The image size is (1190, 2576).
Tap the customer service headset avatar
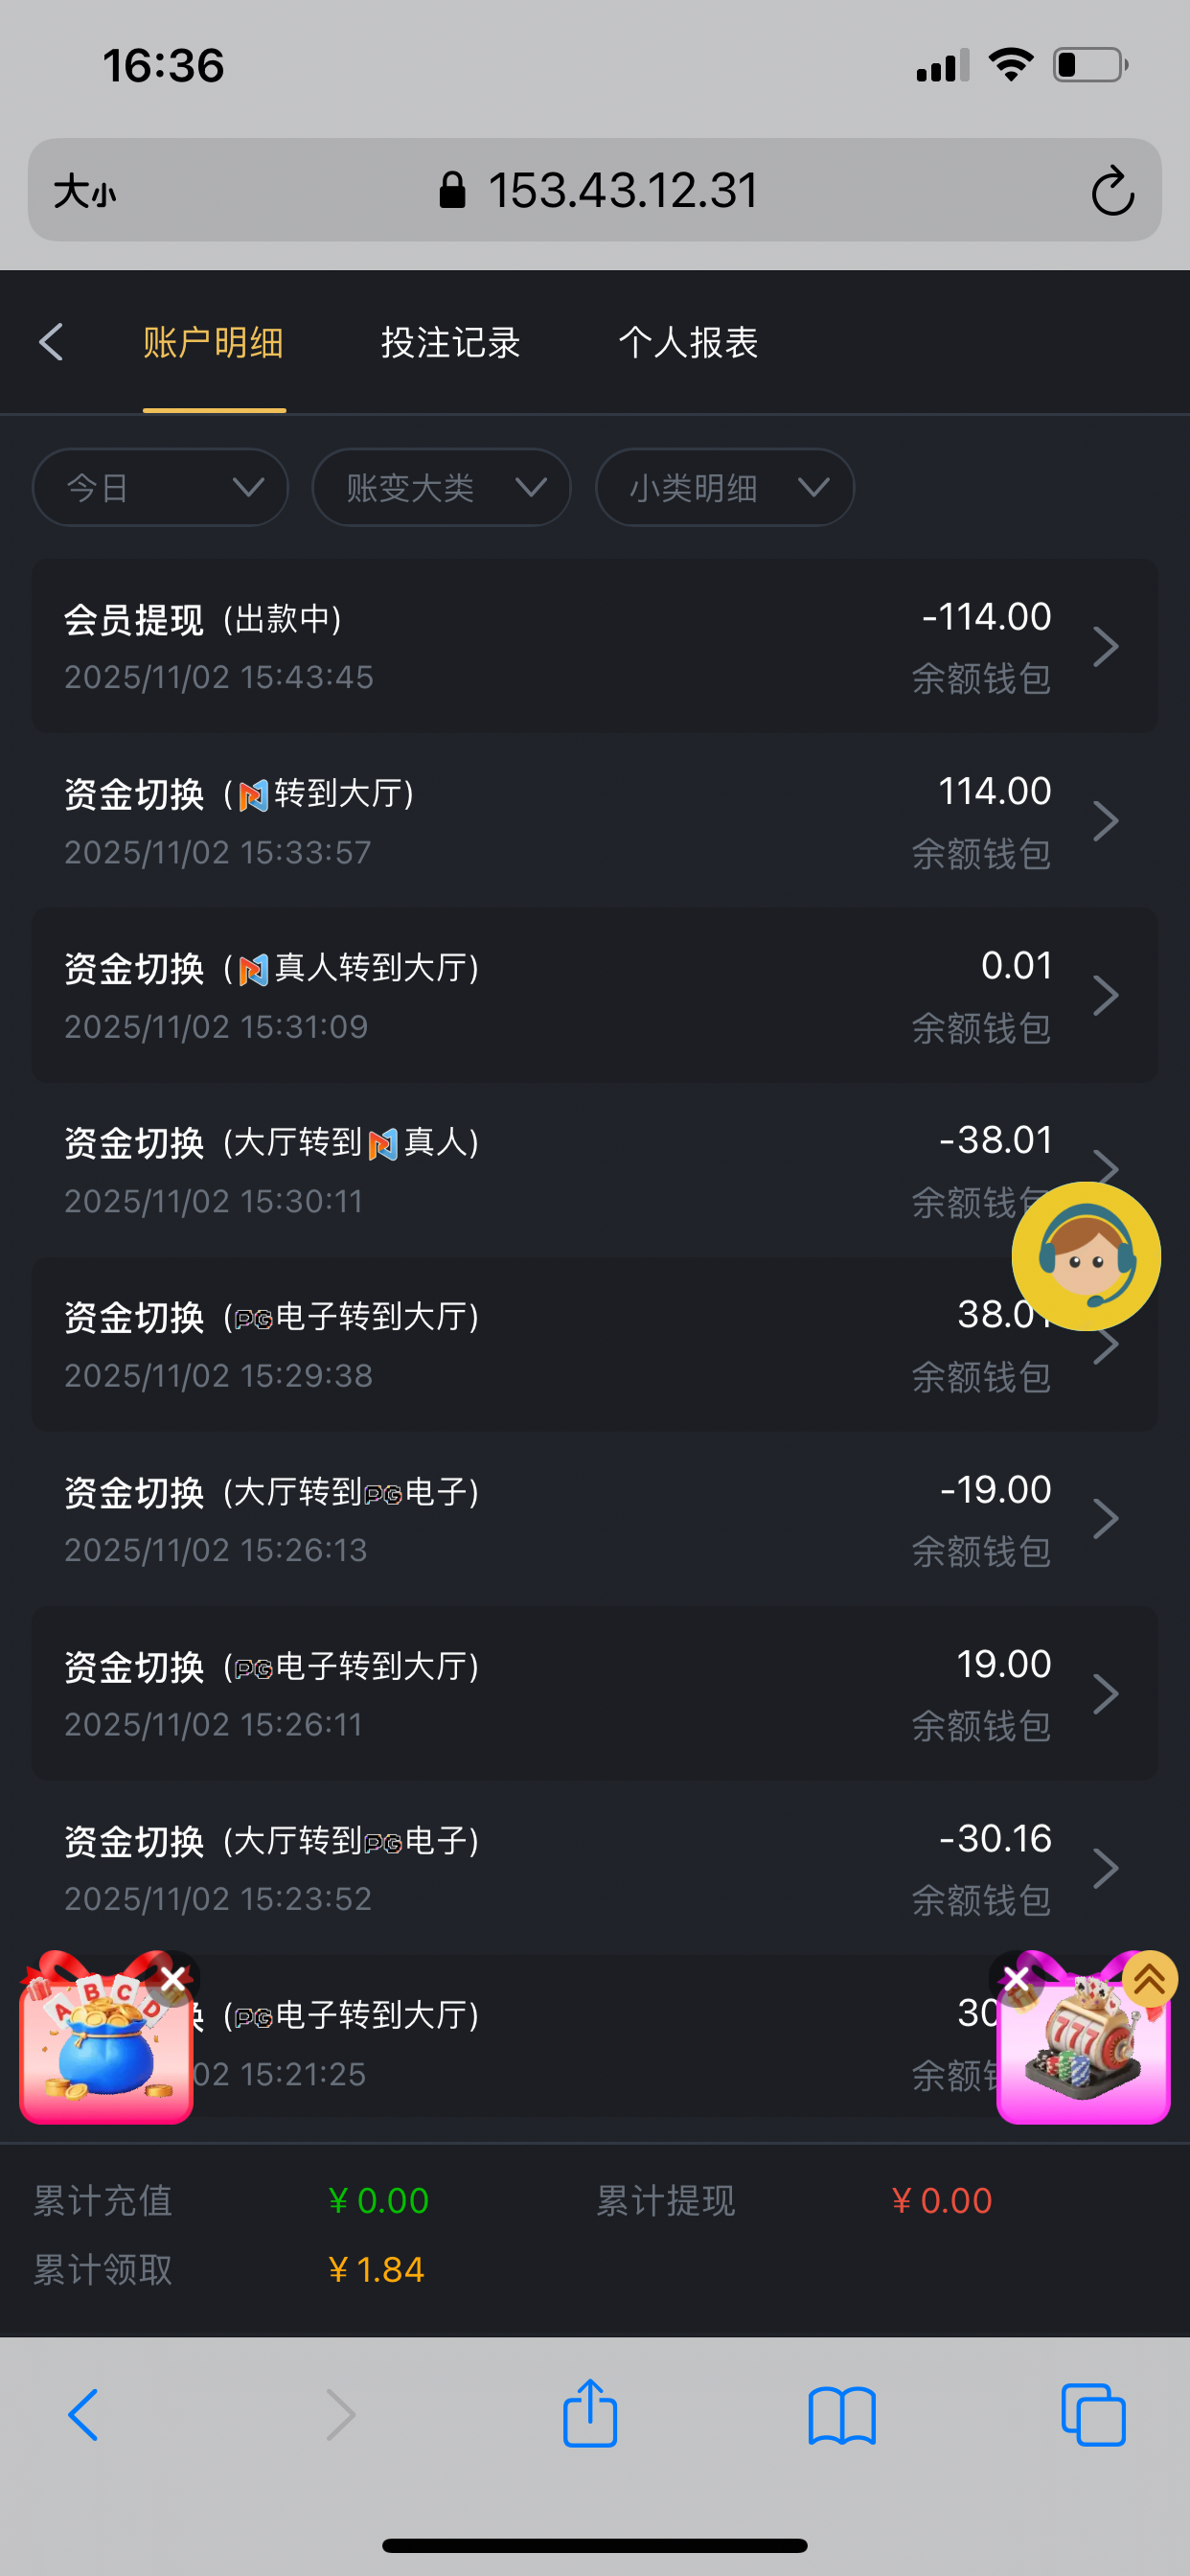[x=1086, y=1256]
